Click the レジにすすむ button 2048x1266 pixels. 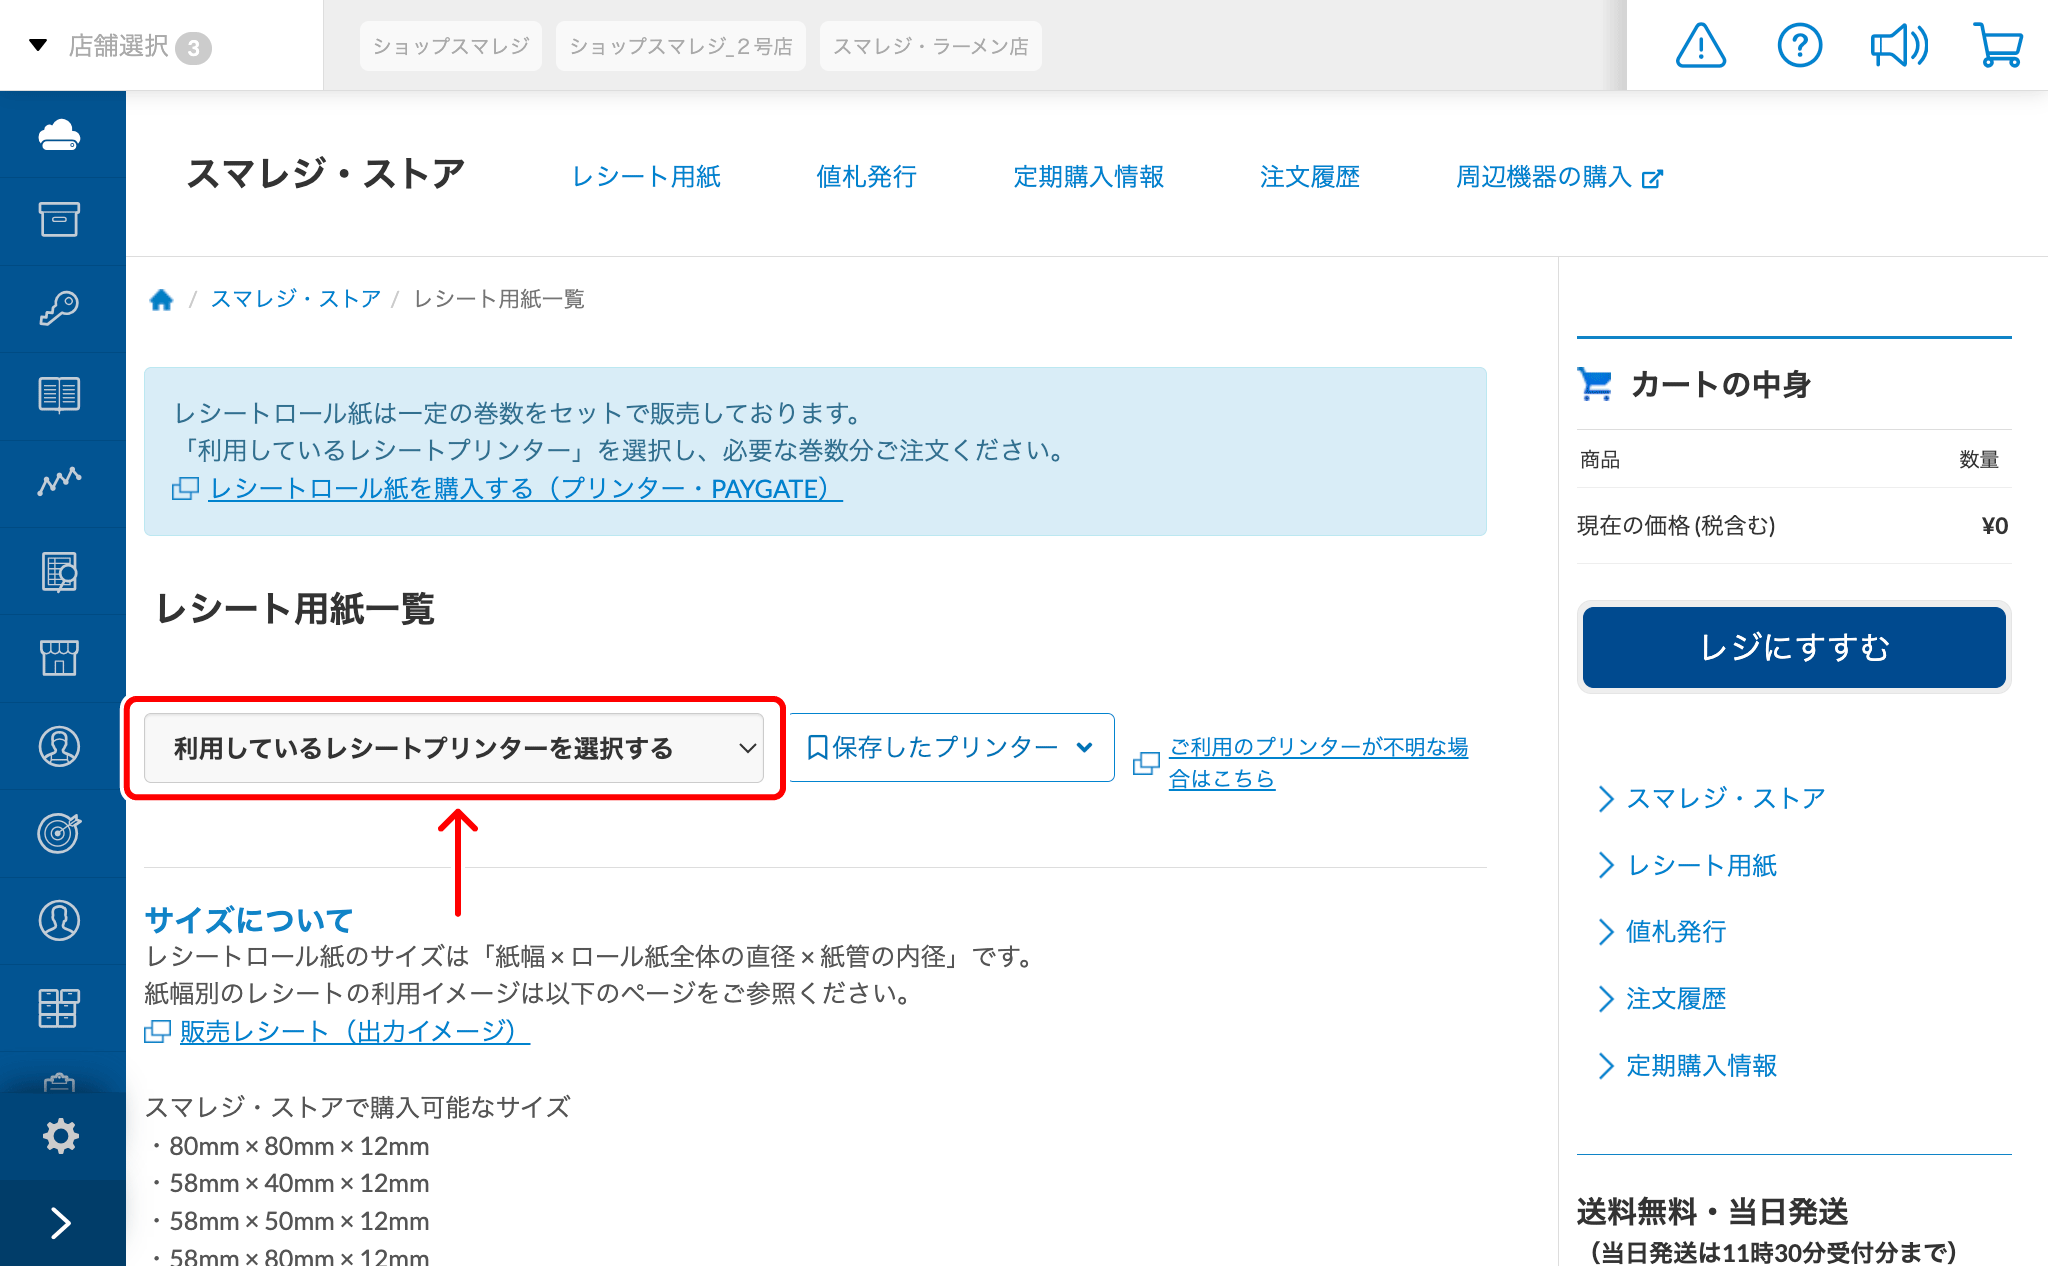coord(1793,647)
